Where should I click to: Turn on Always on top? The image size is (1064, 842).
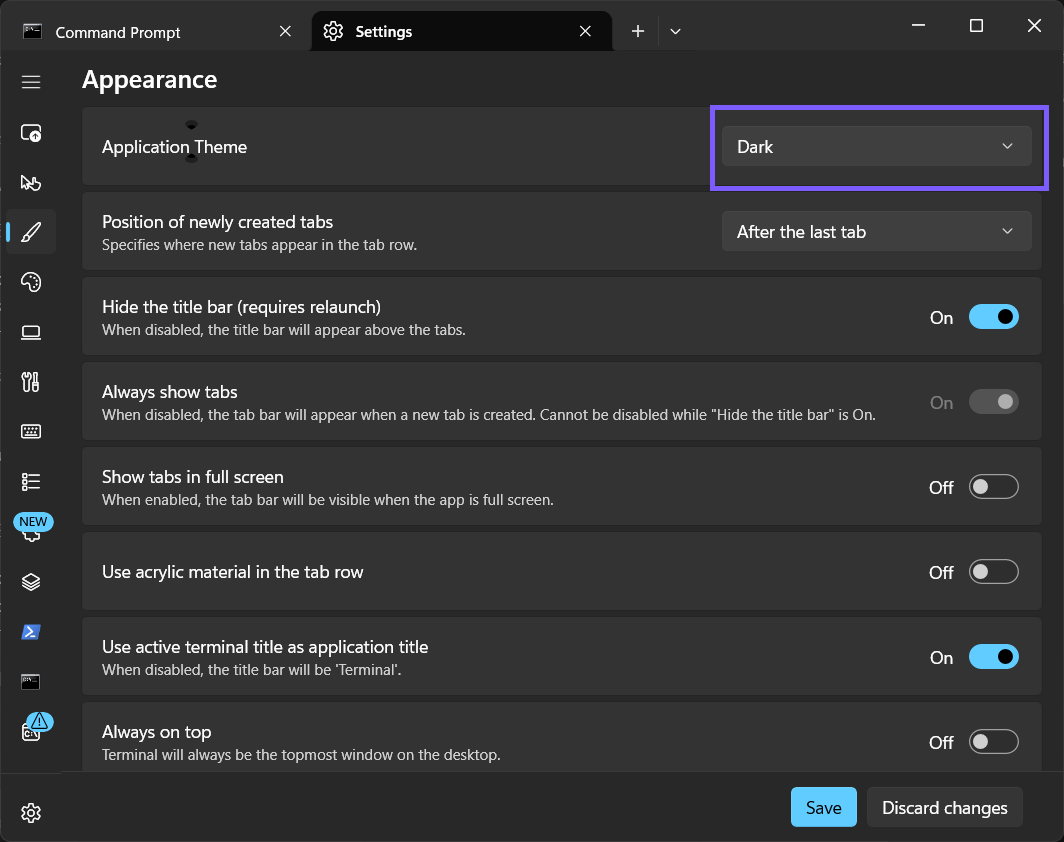(993, 742)
